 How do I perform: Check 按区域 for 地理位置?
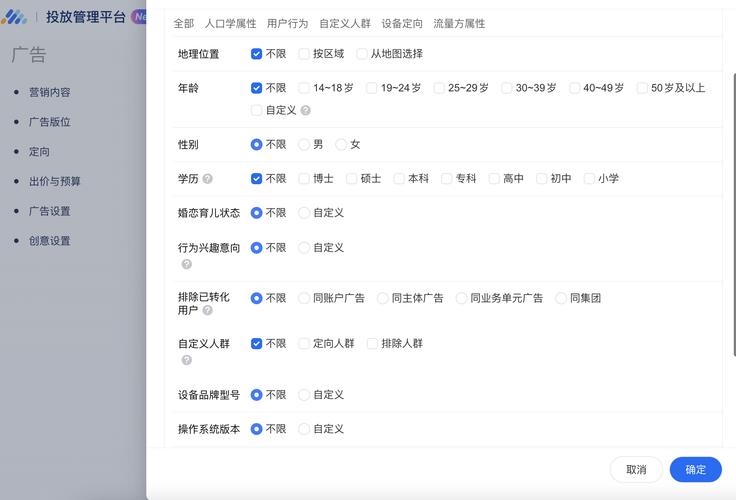click(x=304, y=54)
